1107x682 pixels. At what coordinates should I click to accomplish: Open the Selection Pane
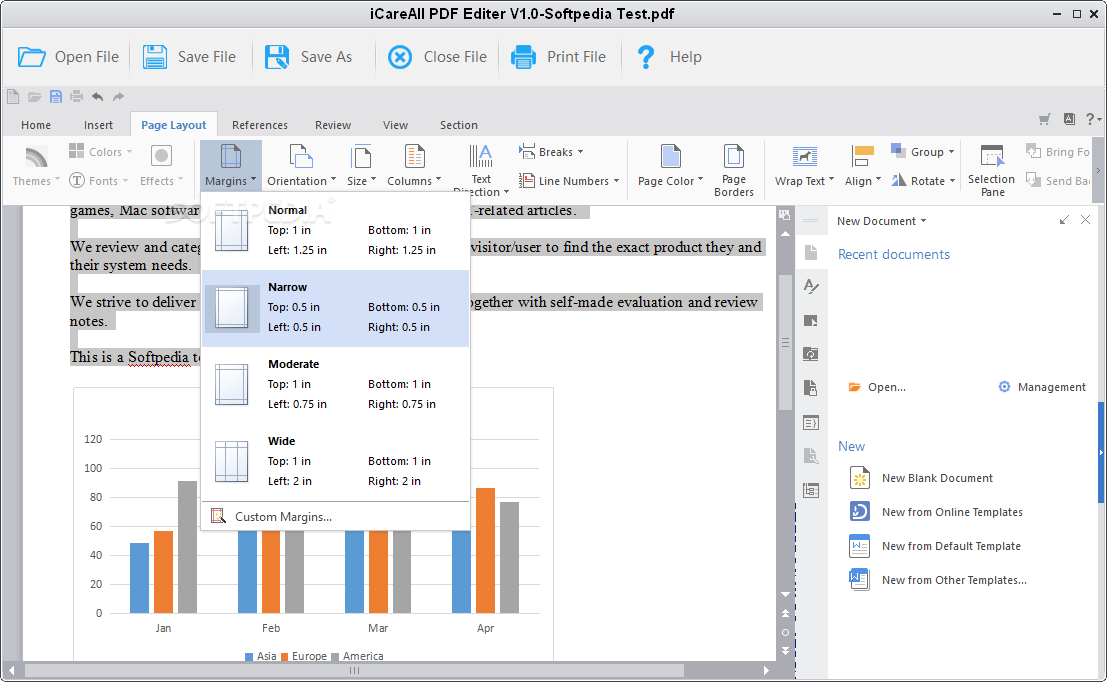tap(991, 172)
